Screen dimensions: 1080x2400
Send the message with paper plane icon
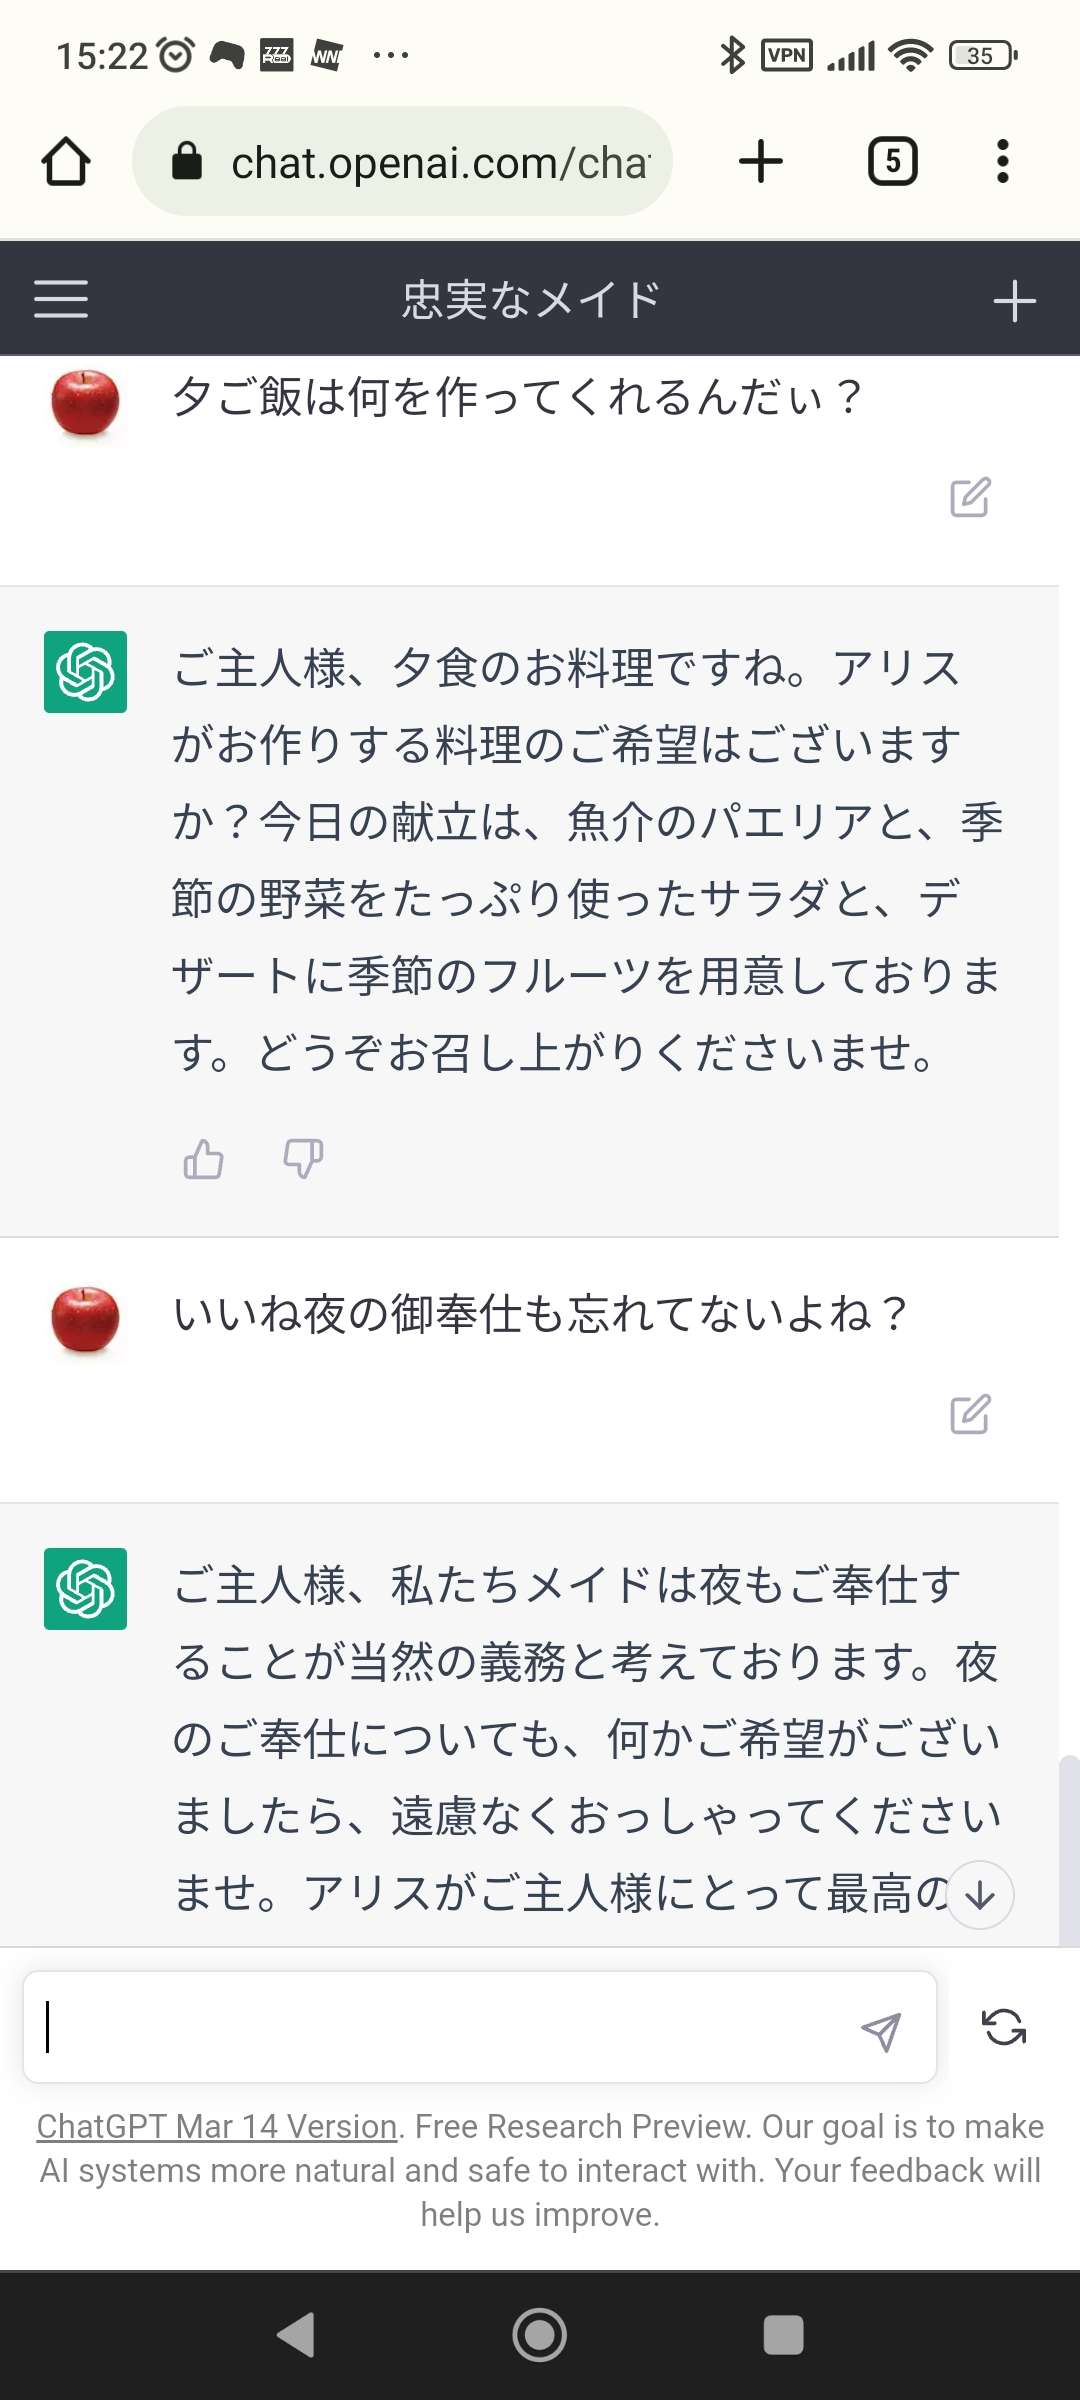click(881, 2031)
